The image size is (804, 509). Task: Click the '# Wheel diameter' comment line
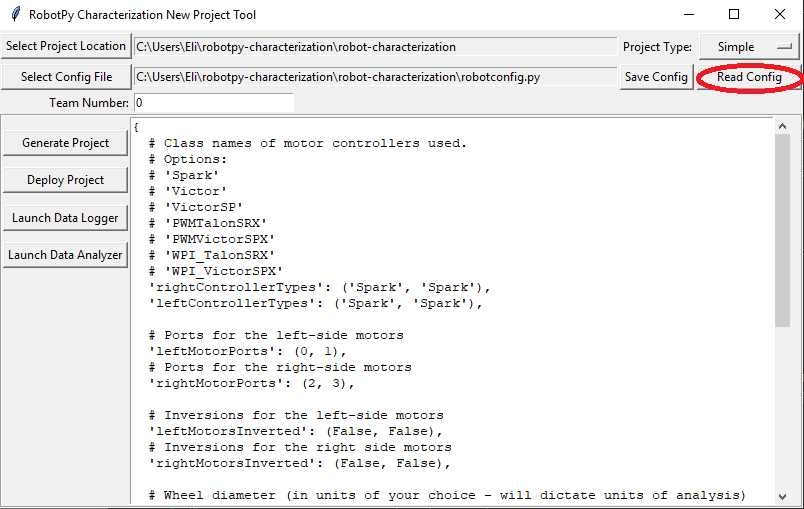(x=447, y=495)
